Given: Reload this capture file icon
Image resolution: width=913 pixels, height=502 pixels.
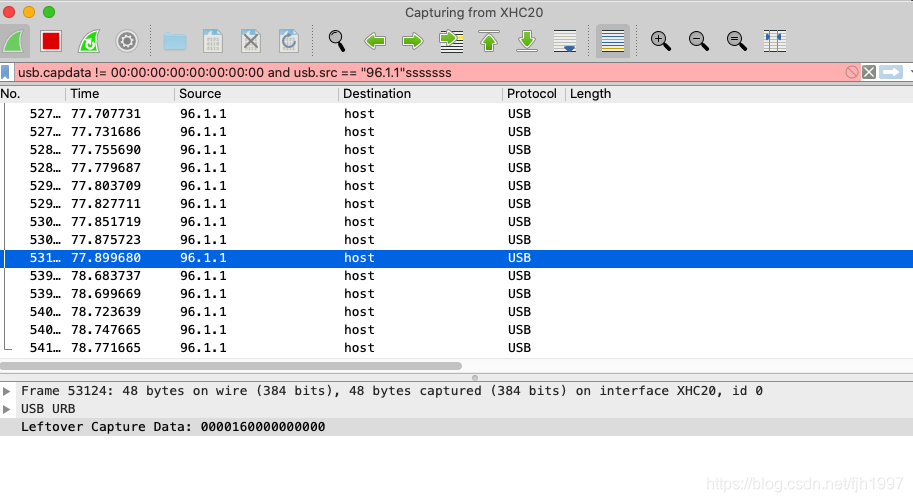Looking at the screenshot, I should pyautogui.click(x=289, y=41).
